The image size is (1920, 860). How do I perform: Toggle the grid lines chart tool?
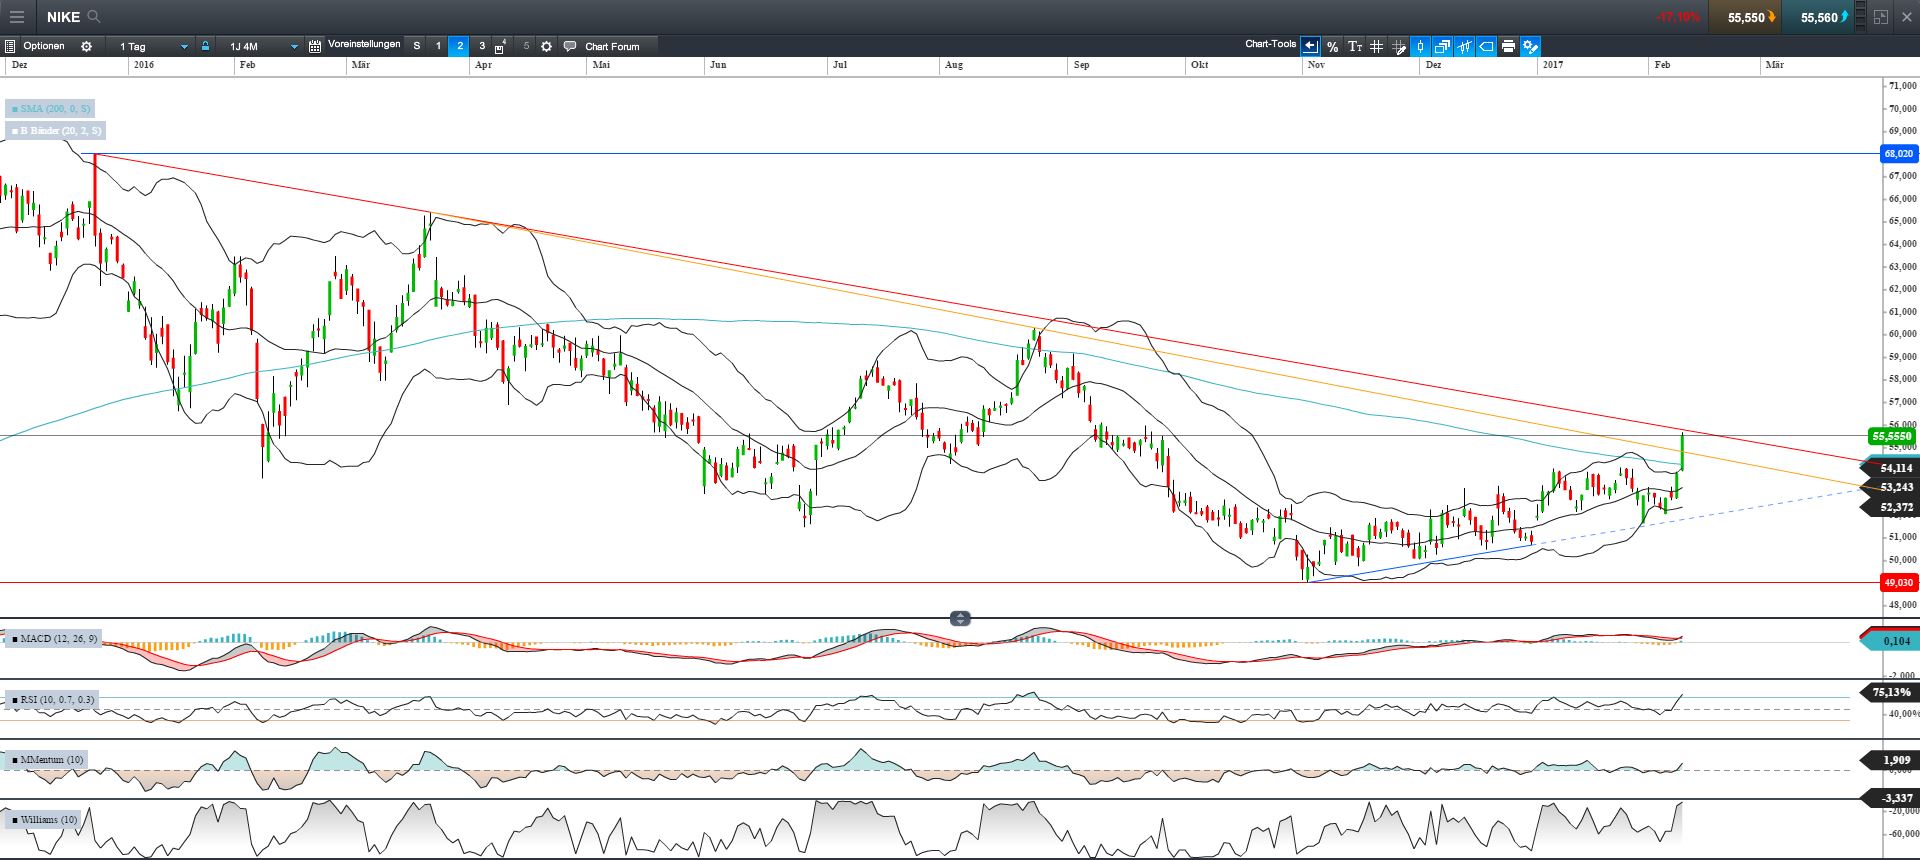(1376, 47)
